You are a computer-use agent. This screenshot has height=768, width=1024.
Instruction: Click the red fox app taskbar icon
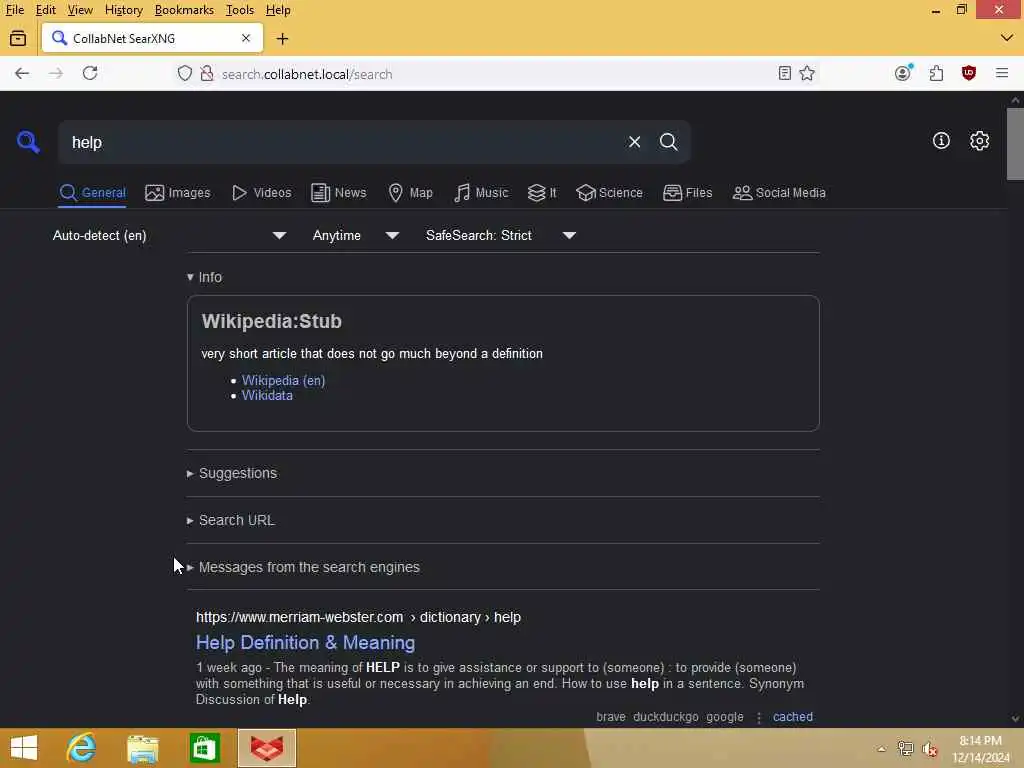point(267,748)
